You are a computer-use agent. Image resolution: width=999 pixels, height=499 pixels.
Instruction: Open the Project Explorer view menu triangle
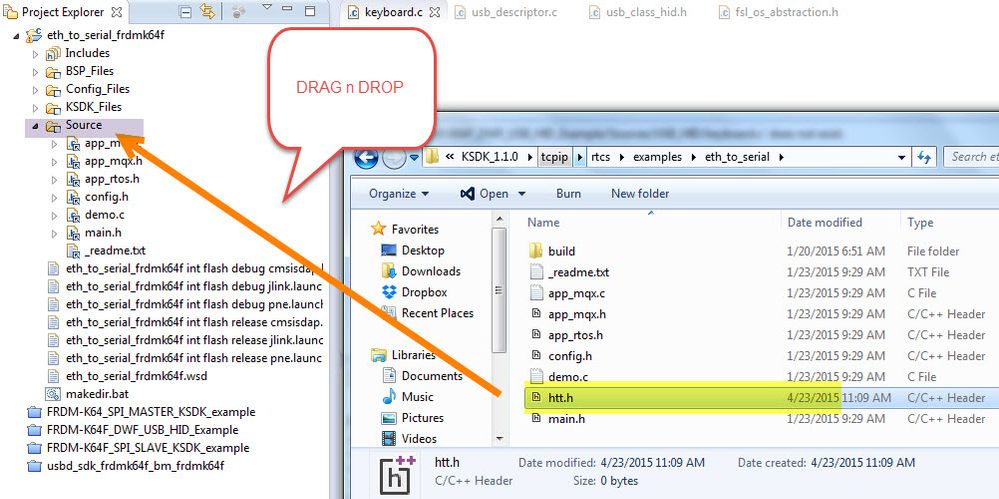pyautogui.click(x=267, y=8)
